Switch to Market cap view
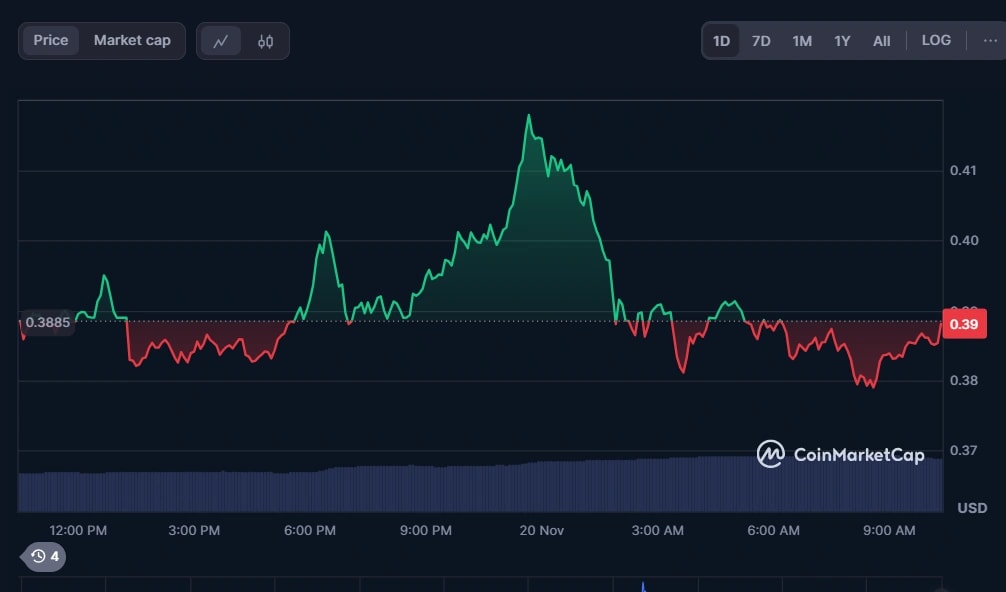 point(131,40)
